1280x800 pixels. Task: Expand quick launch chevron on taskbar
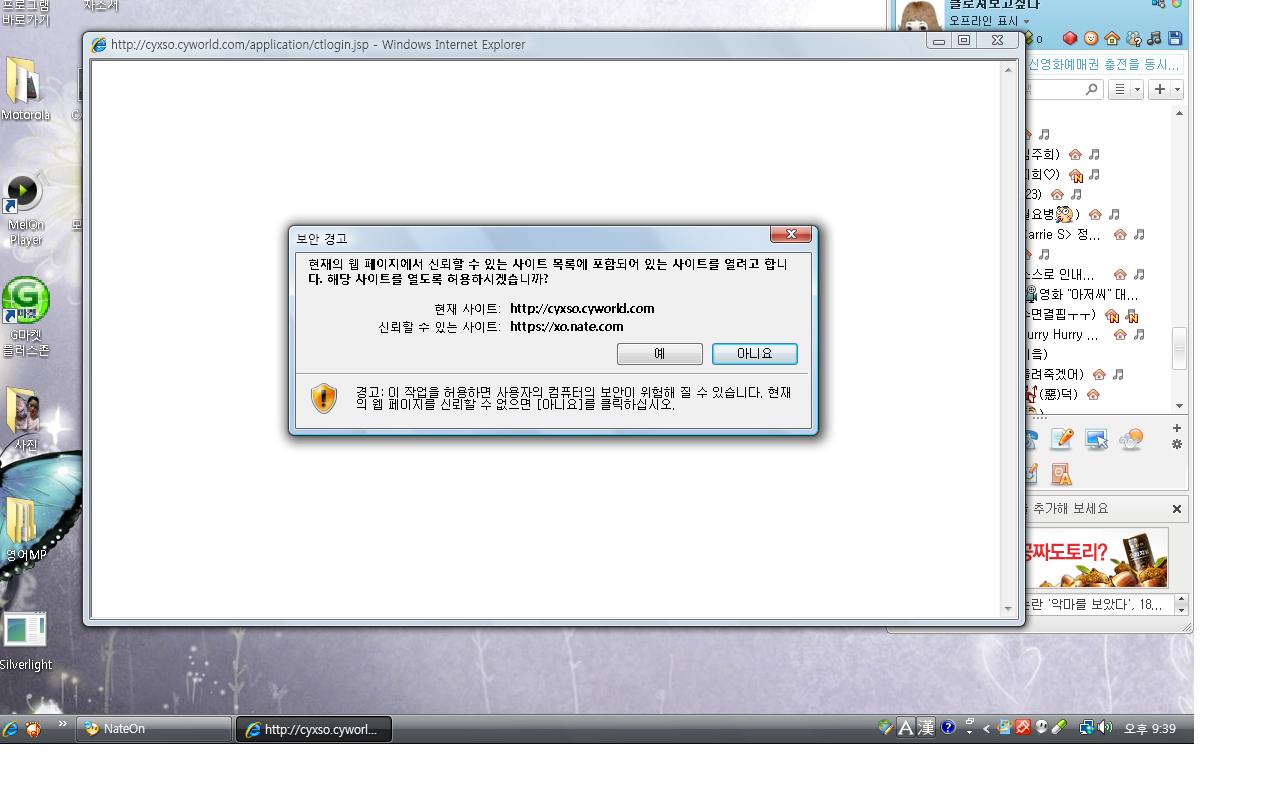pyautogui.click(x=63, y=724)
